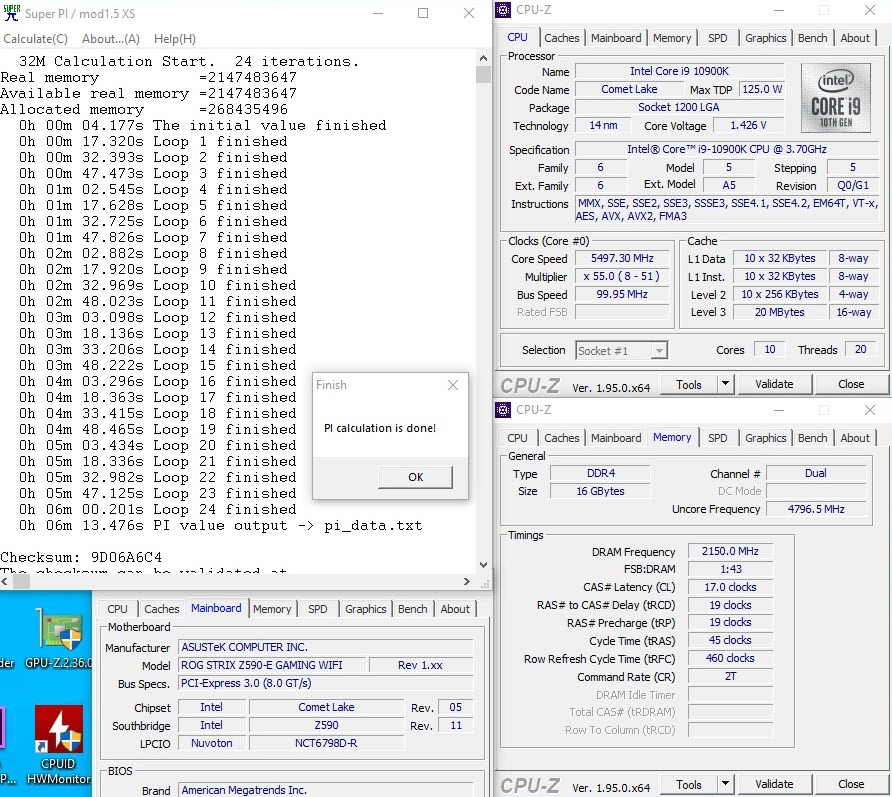Image resolution: width=892 pixels, height=797 pixels.
Task: Open the Help menu in Super PI
Action: (175, 39)
